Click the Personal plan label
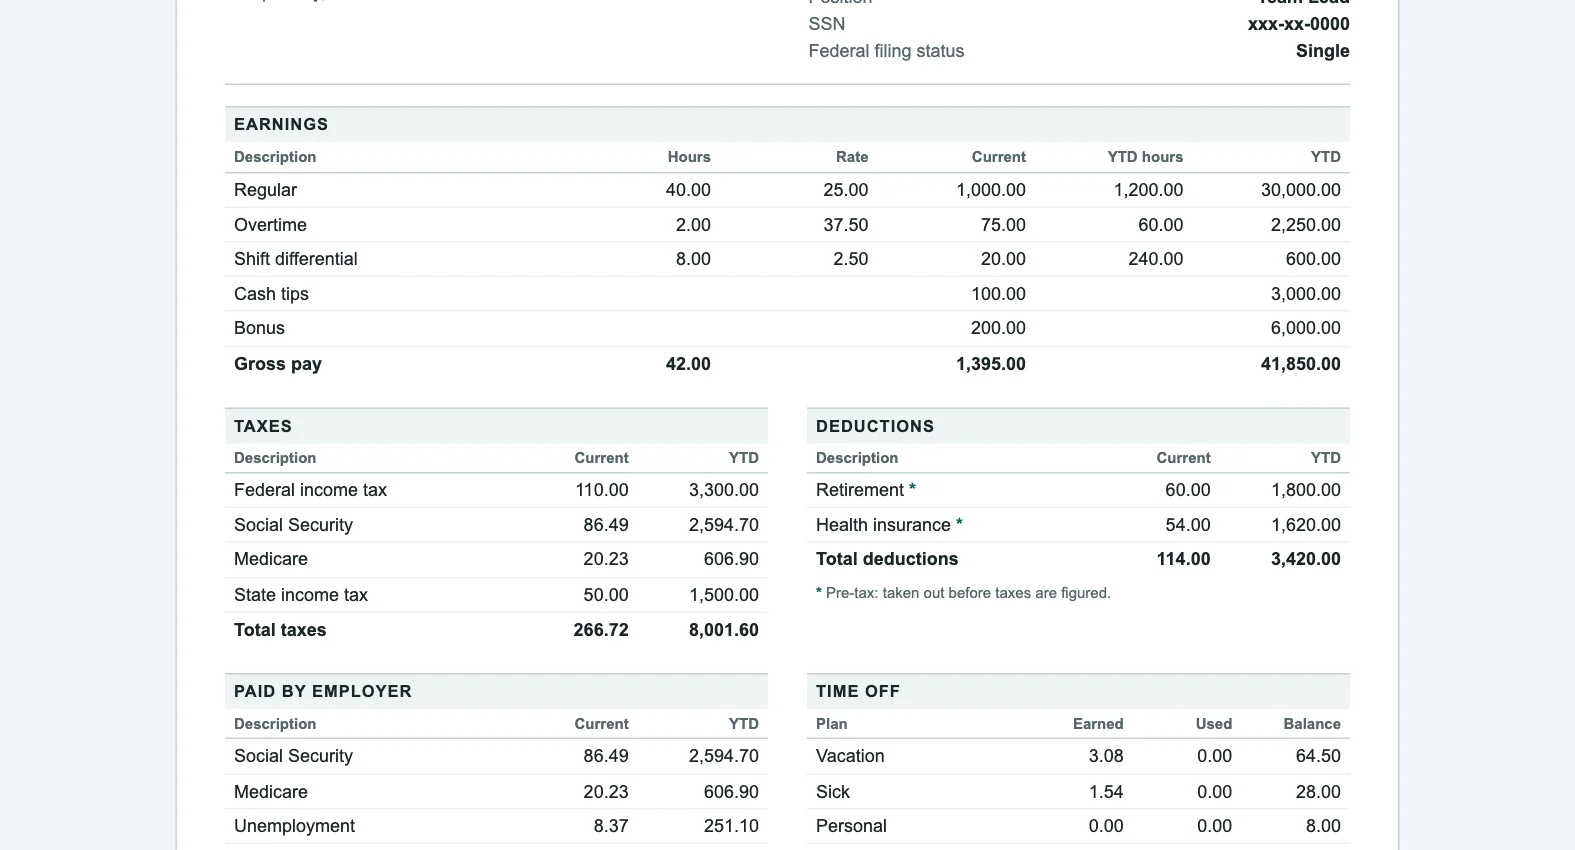This screenshot has height=850, width=1575. (851, 826)
